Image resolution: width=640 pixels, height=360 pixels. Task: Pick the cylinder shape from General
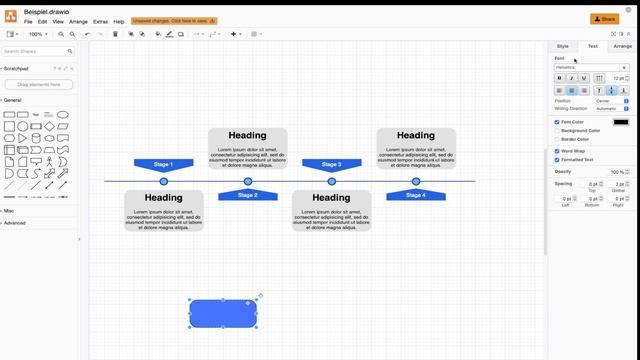(x=36, y=138)
